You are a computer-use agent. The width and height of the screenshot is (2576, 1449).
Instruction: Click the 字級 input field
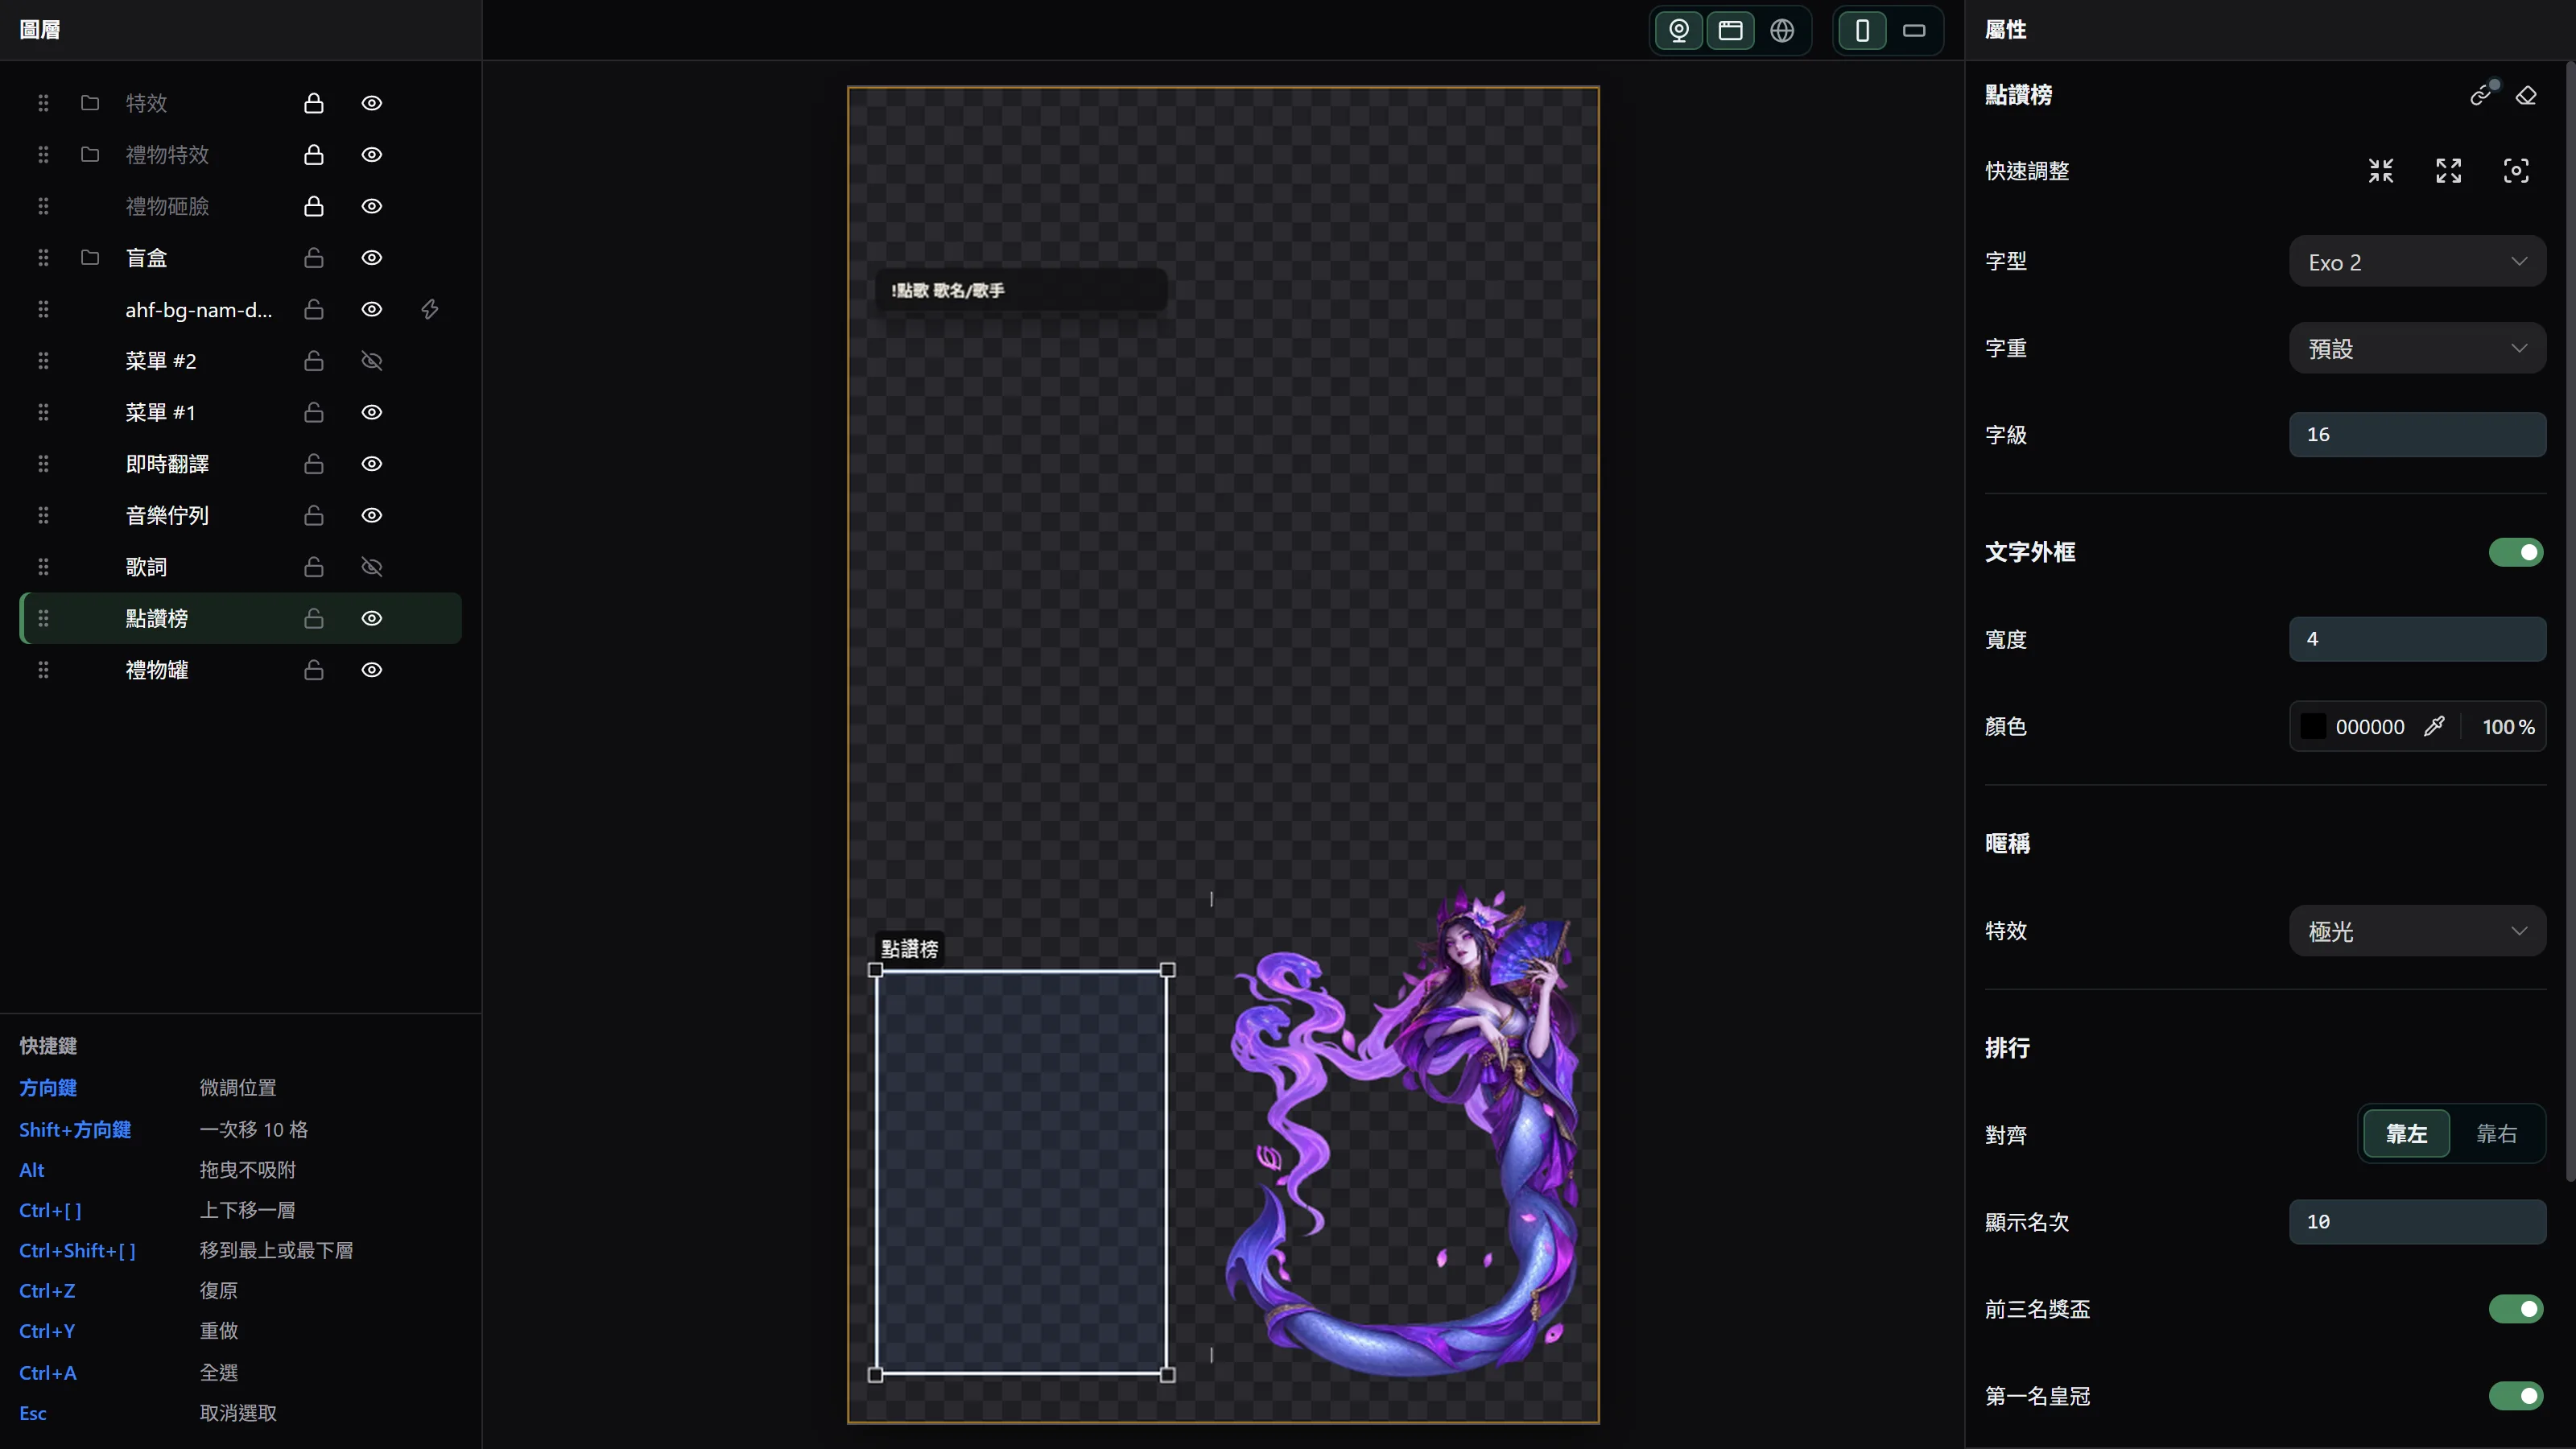pyautogui.click(x=2417, y=435)
